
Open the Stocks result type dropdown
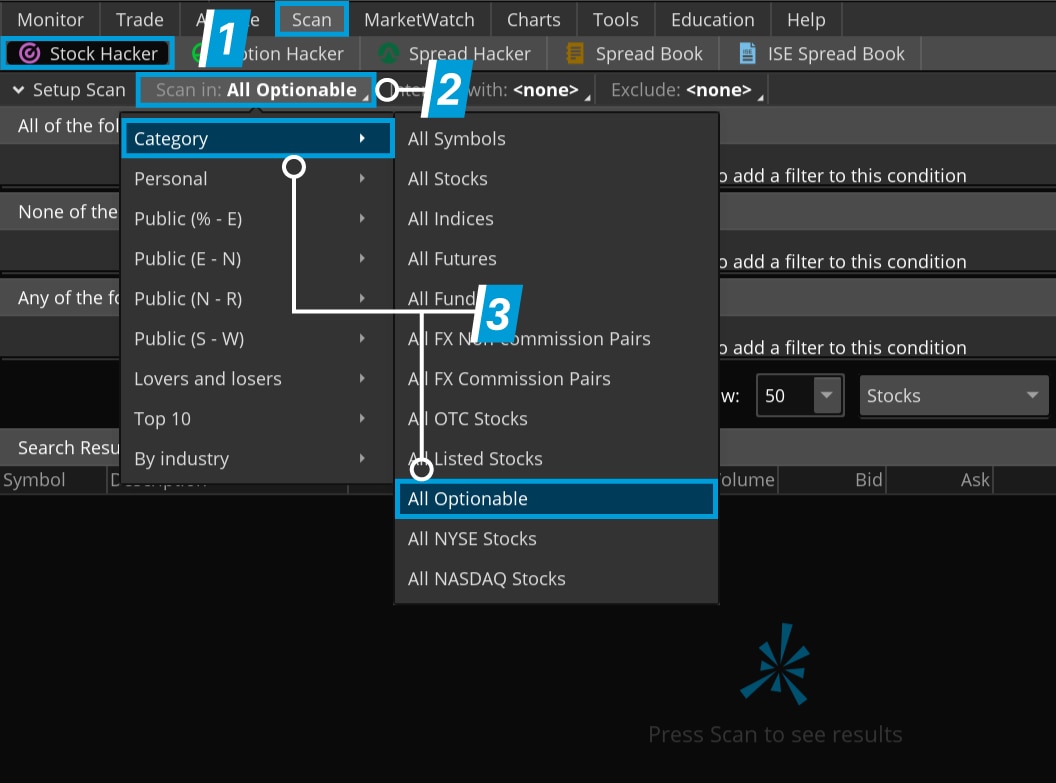[952, 396]
